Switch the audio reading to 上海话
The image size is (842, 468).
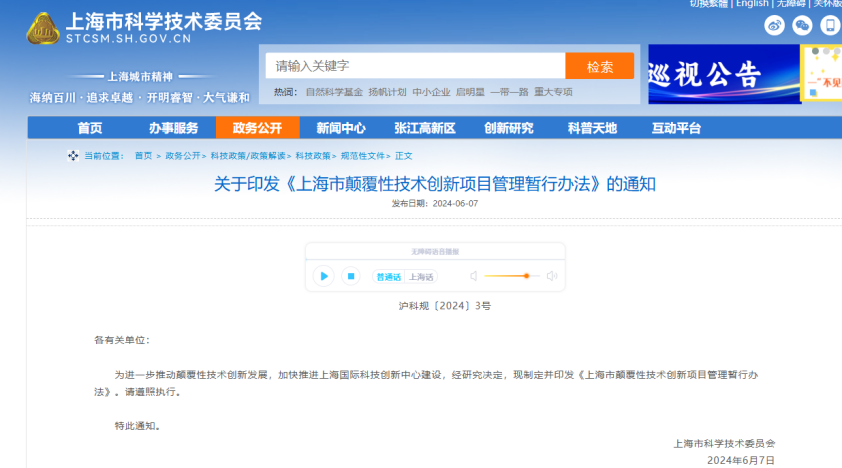[421, 277]
